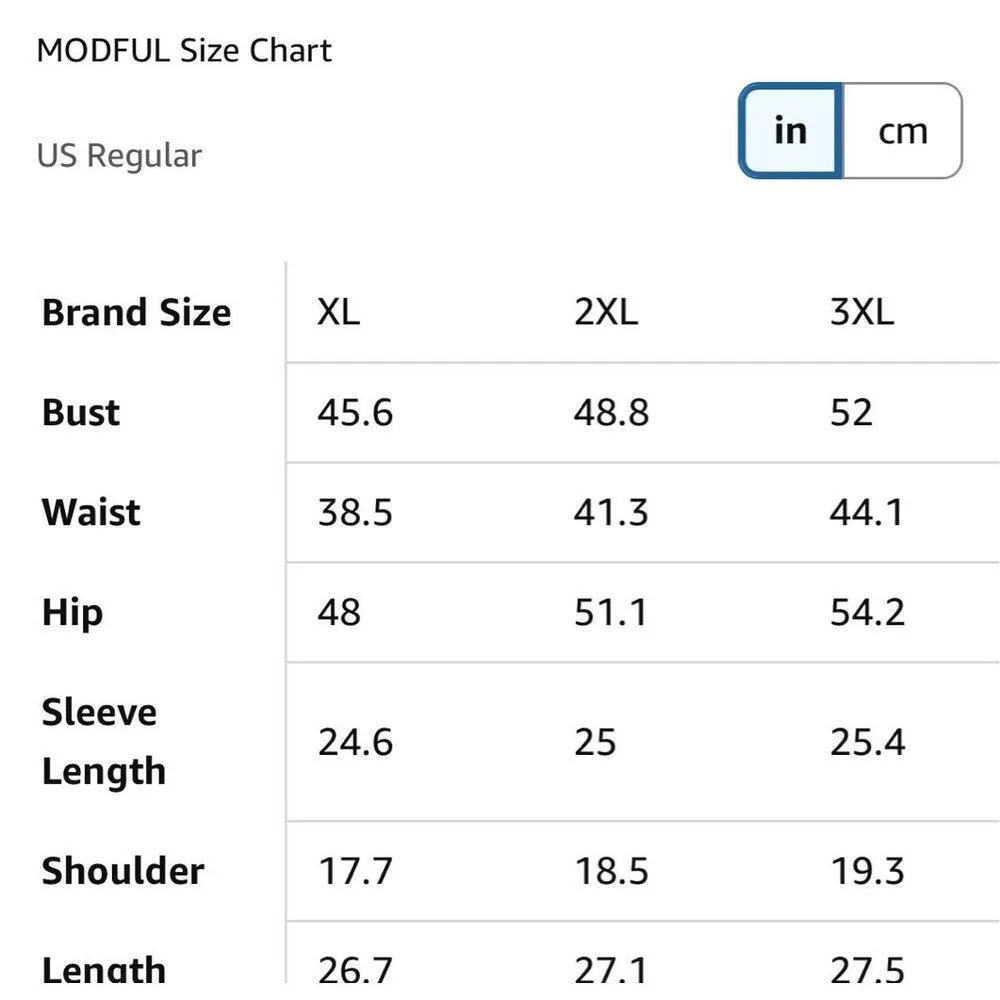Click the Shoulder row label
This screenshot has height=1000, width=1000.
click(x=123, y=871)
